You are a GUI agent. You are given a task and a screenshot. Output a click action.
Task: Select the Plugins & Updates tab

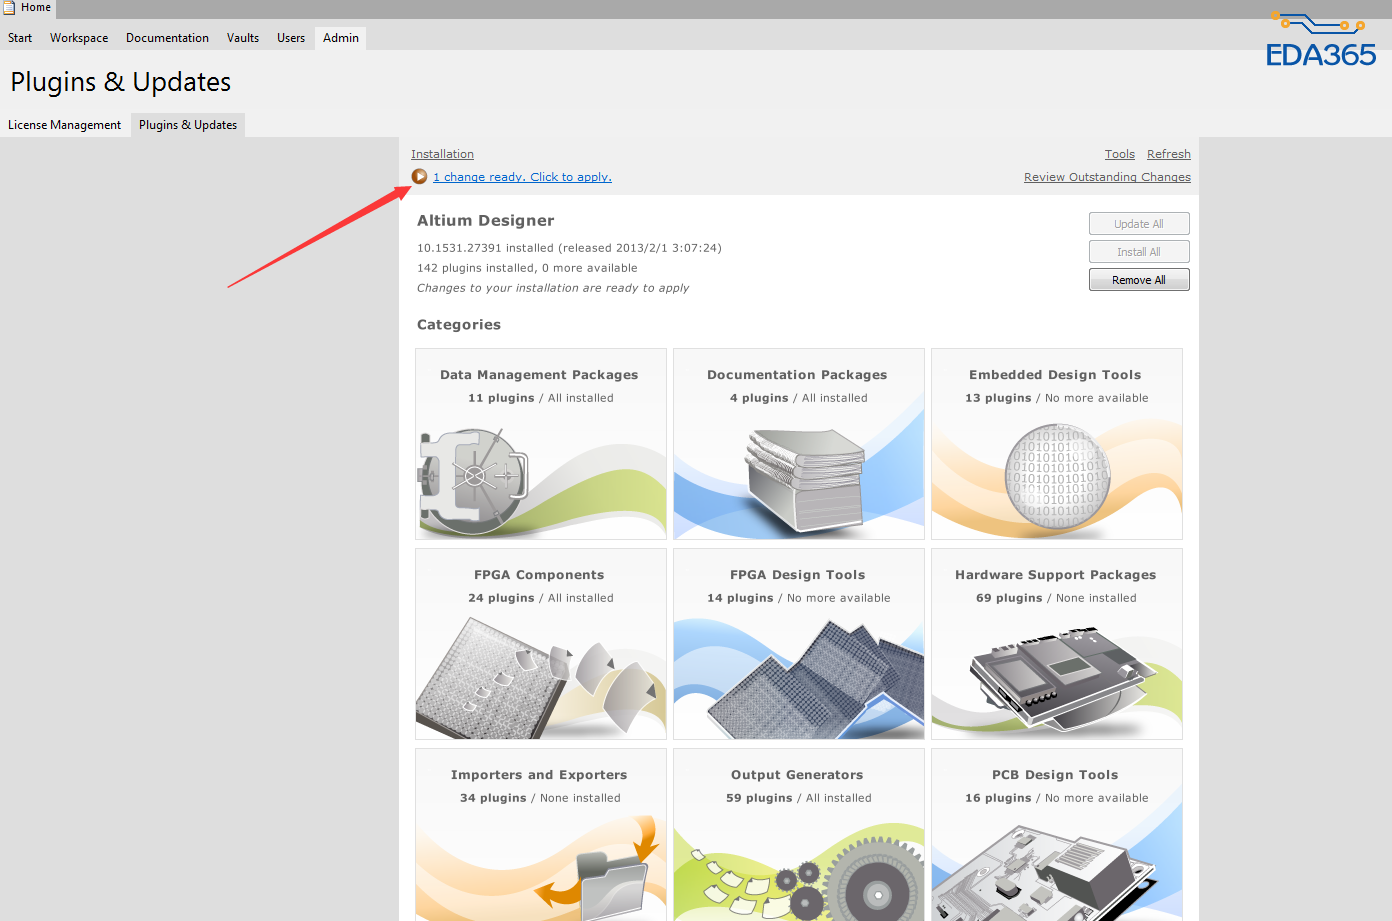(188, 125)
